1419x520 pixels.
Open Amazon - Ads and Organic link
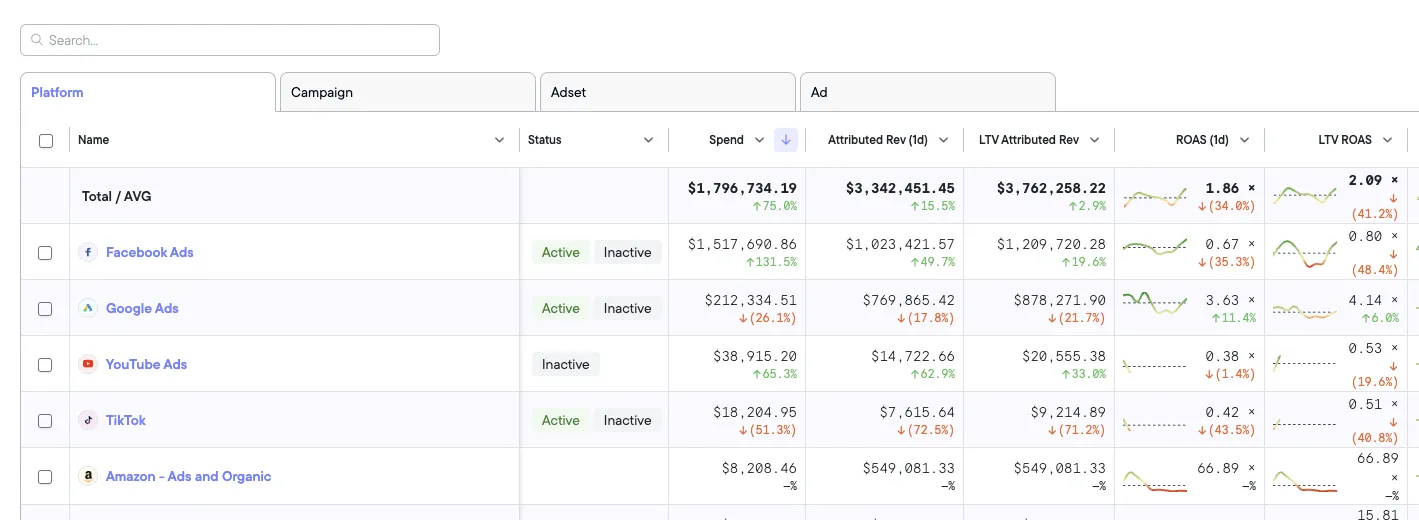[x=188, y=476]
